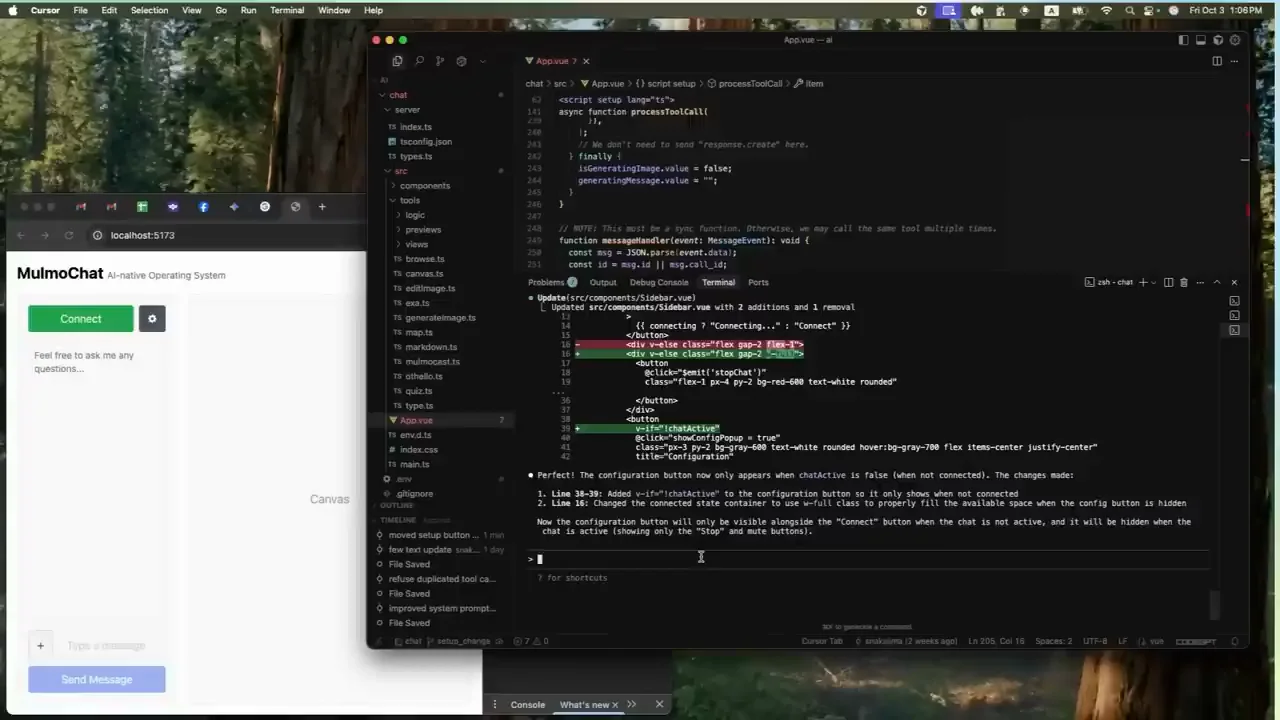Open the Debug Console tab
This screenshot has height=720, width=1280.
click(659, 282)
